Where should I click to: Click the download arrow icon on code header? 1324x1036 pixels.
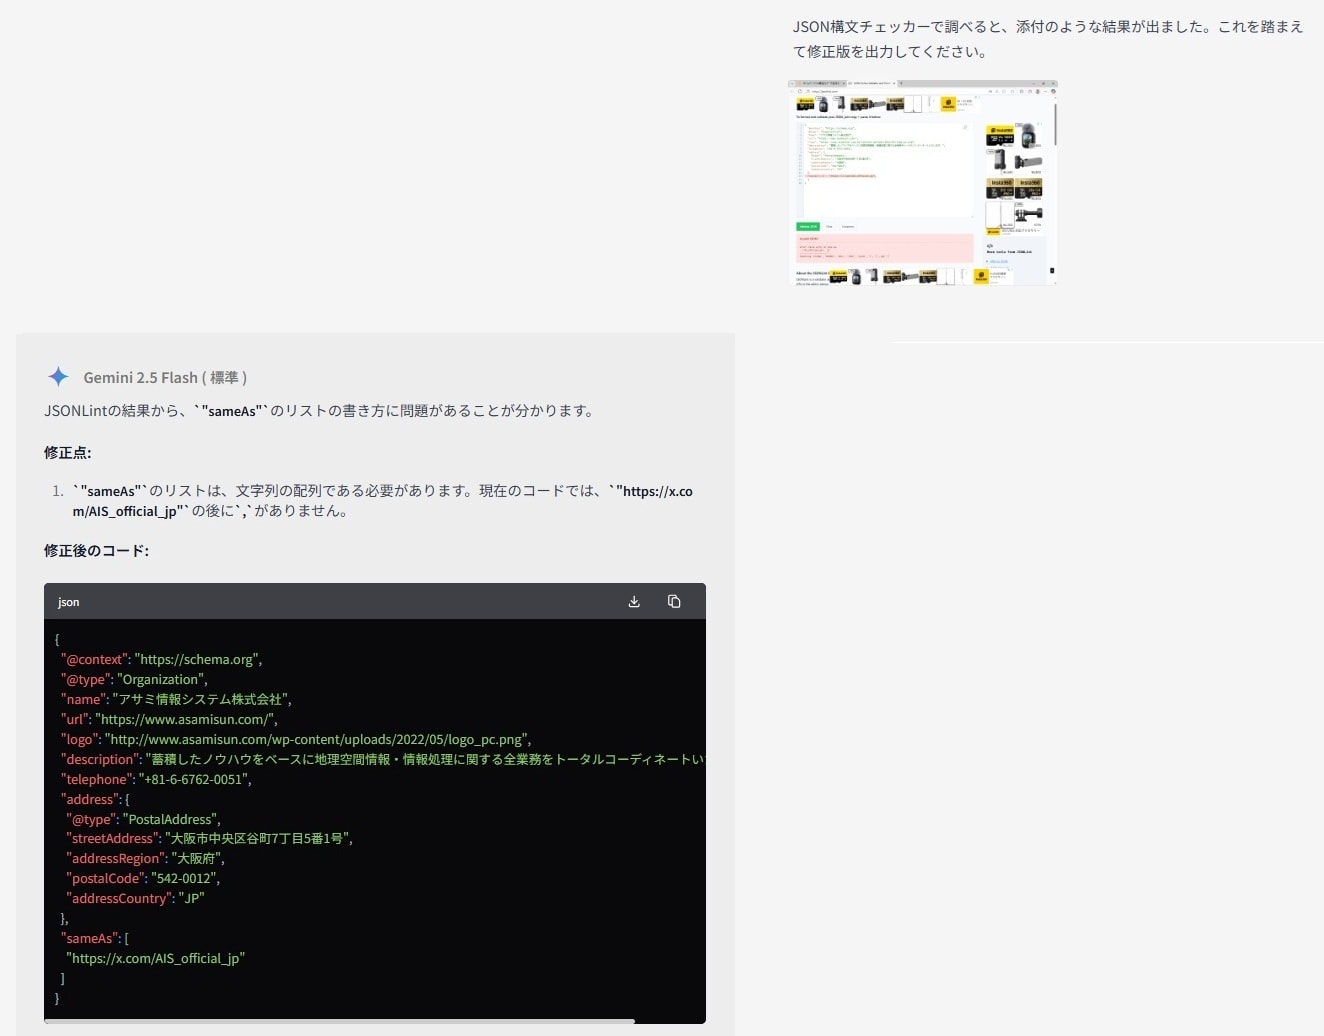click(x=633, y=601)
